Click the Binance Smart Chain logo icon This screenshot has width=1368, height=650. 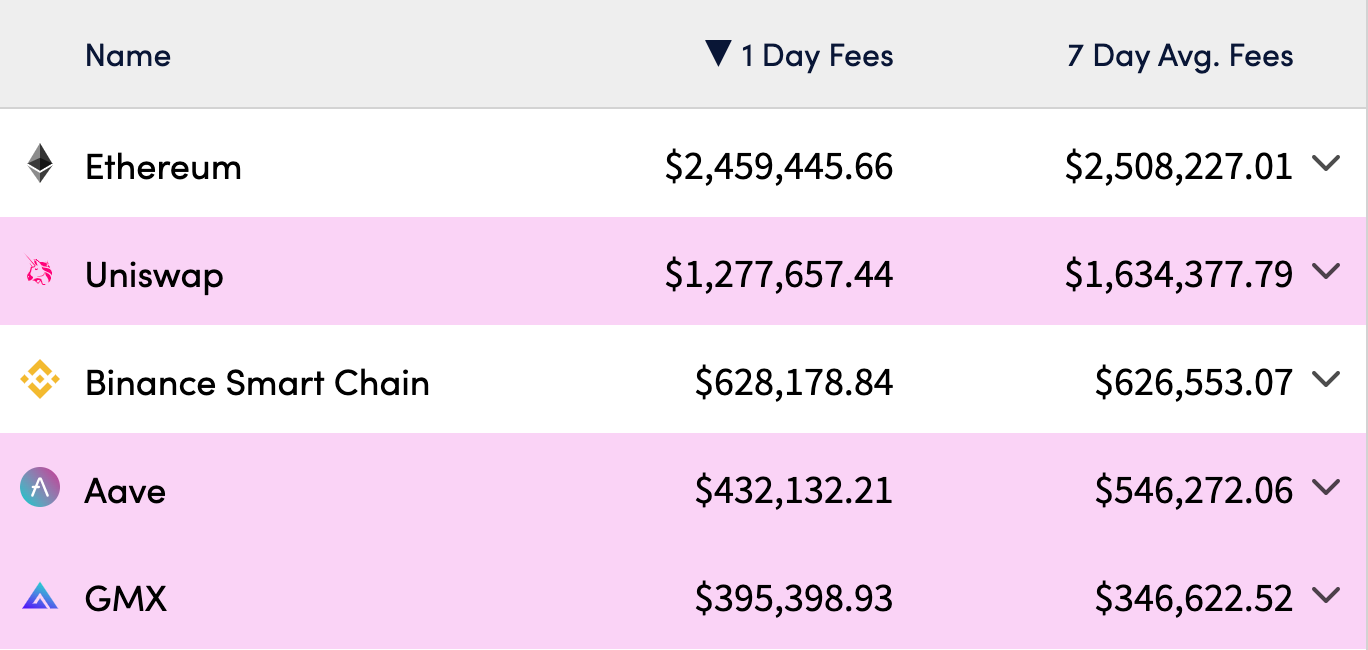click(x=40, y=381)
